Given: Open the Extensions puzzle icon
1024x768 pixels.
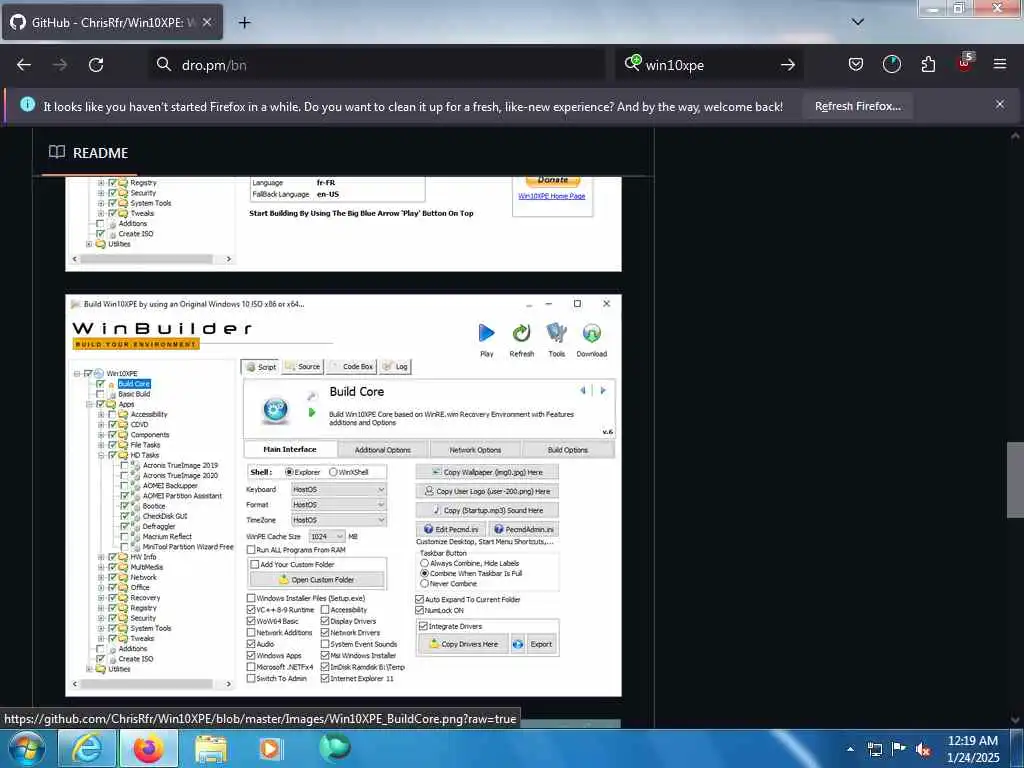Looking at the screenshot, I should point(928,65).
